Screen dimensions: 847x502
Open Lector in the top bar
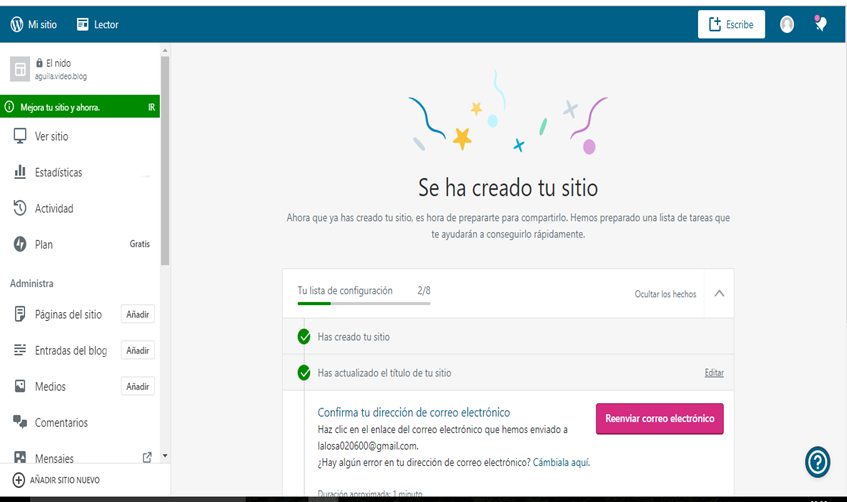coord(98,24)
